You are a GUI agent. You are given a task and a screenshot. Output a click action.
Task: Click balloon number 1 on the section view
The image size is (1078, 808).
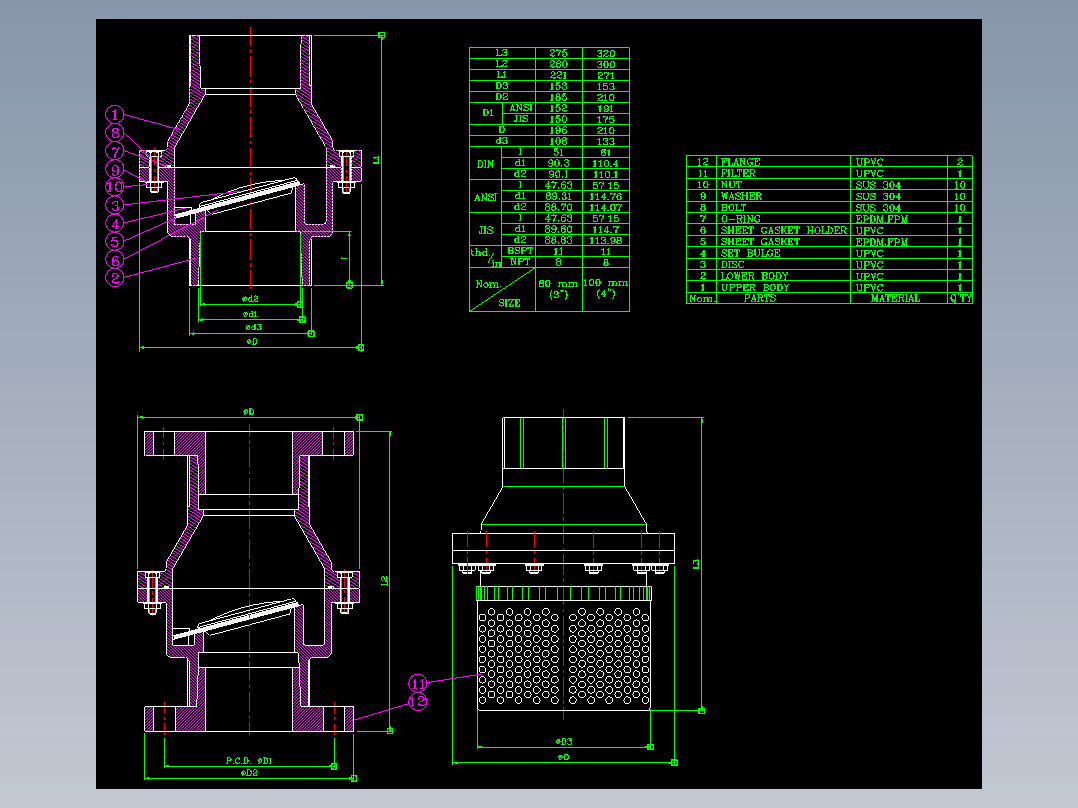(115, 114)
